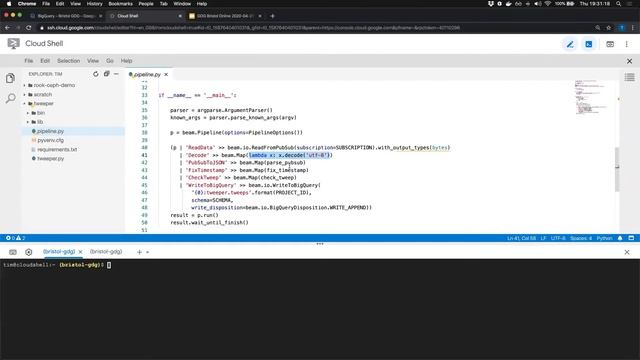Click the editor vertical scrollbar
This screenshot has width=640, height=360.
pyautogui.click(x=616, y=169)
